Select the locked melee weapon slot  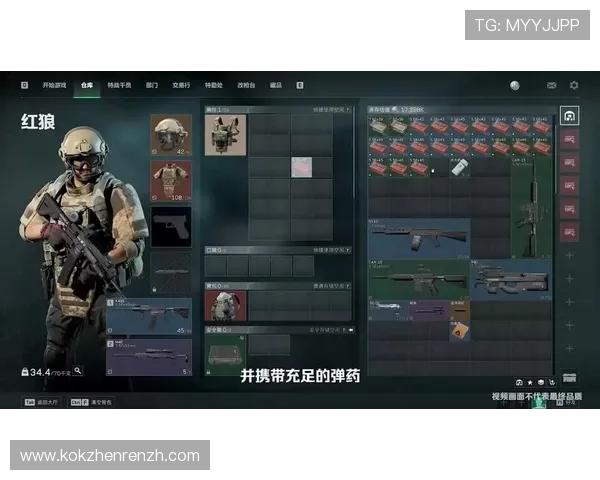point(171,273)
